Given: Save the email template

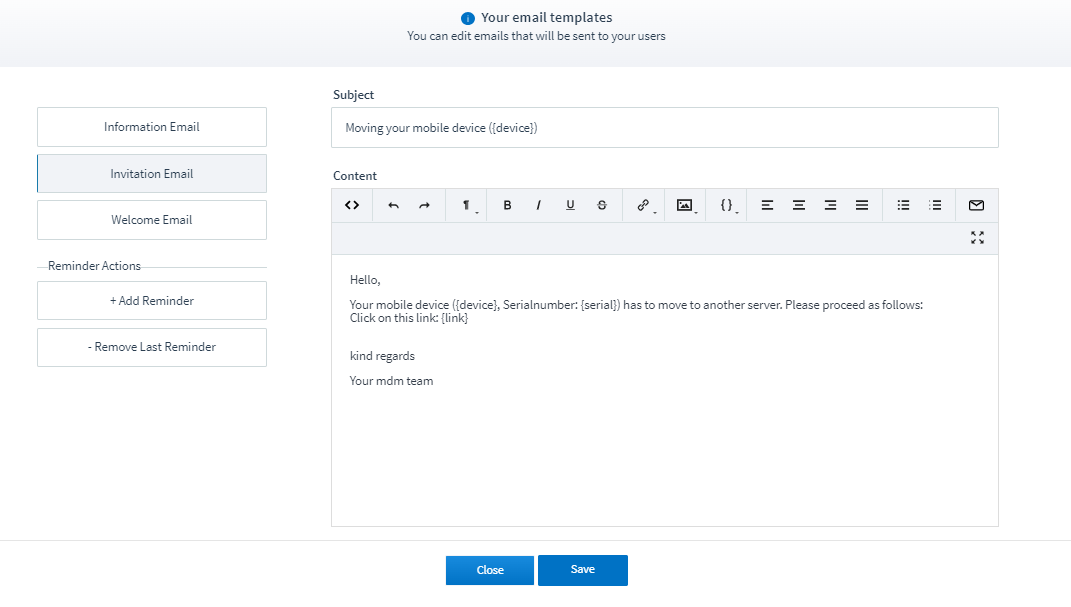Looking at the screenshot, I should [583, 570].
